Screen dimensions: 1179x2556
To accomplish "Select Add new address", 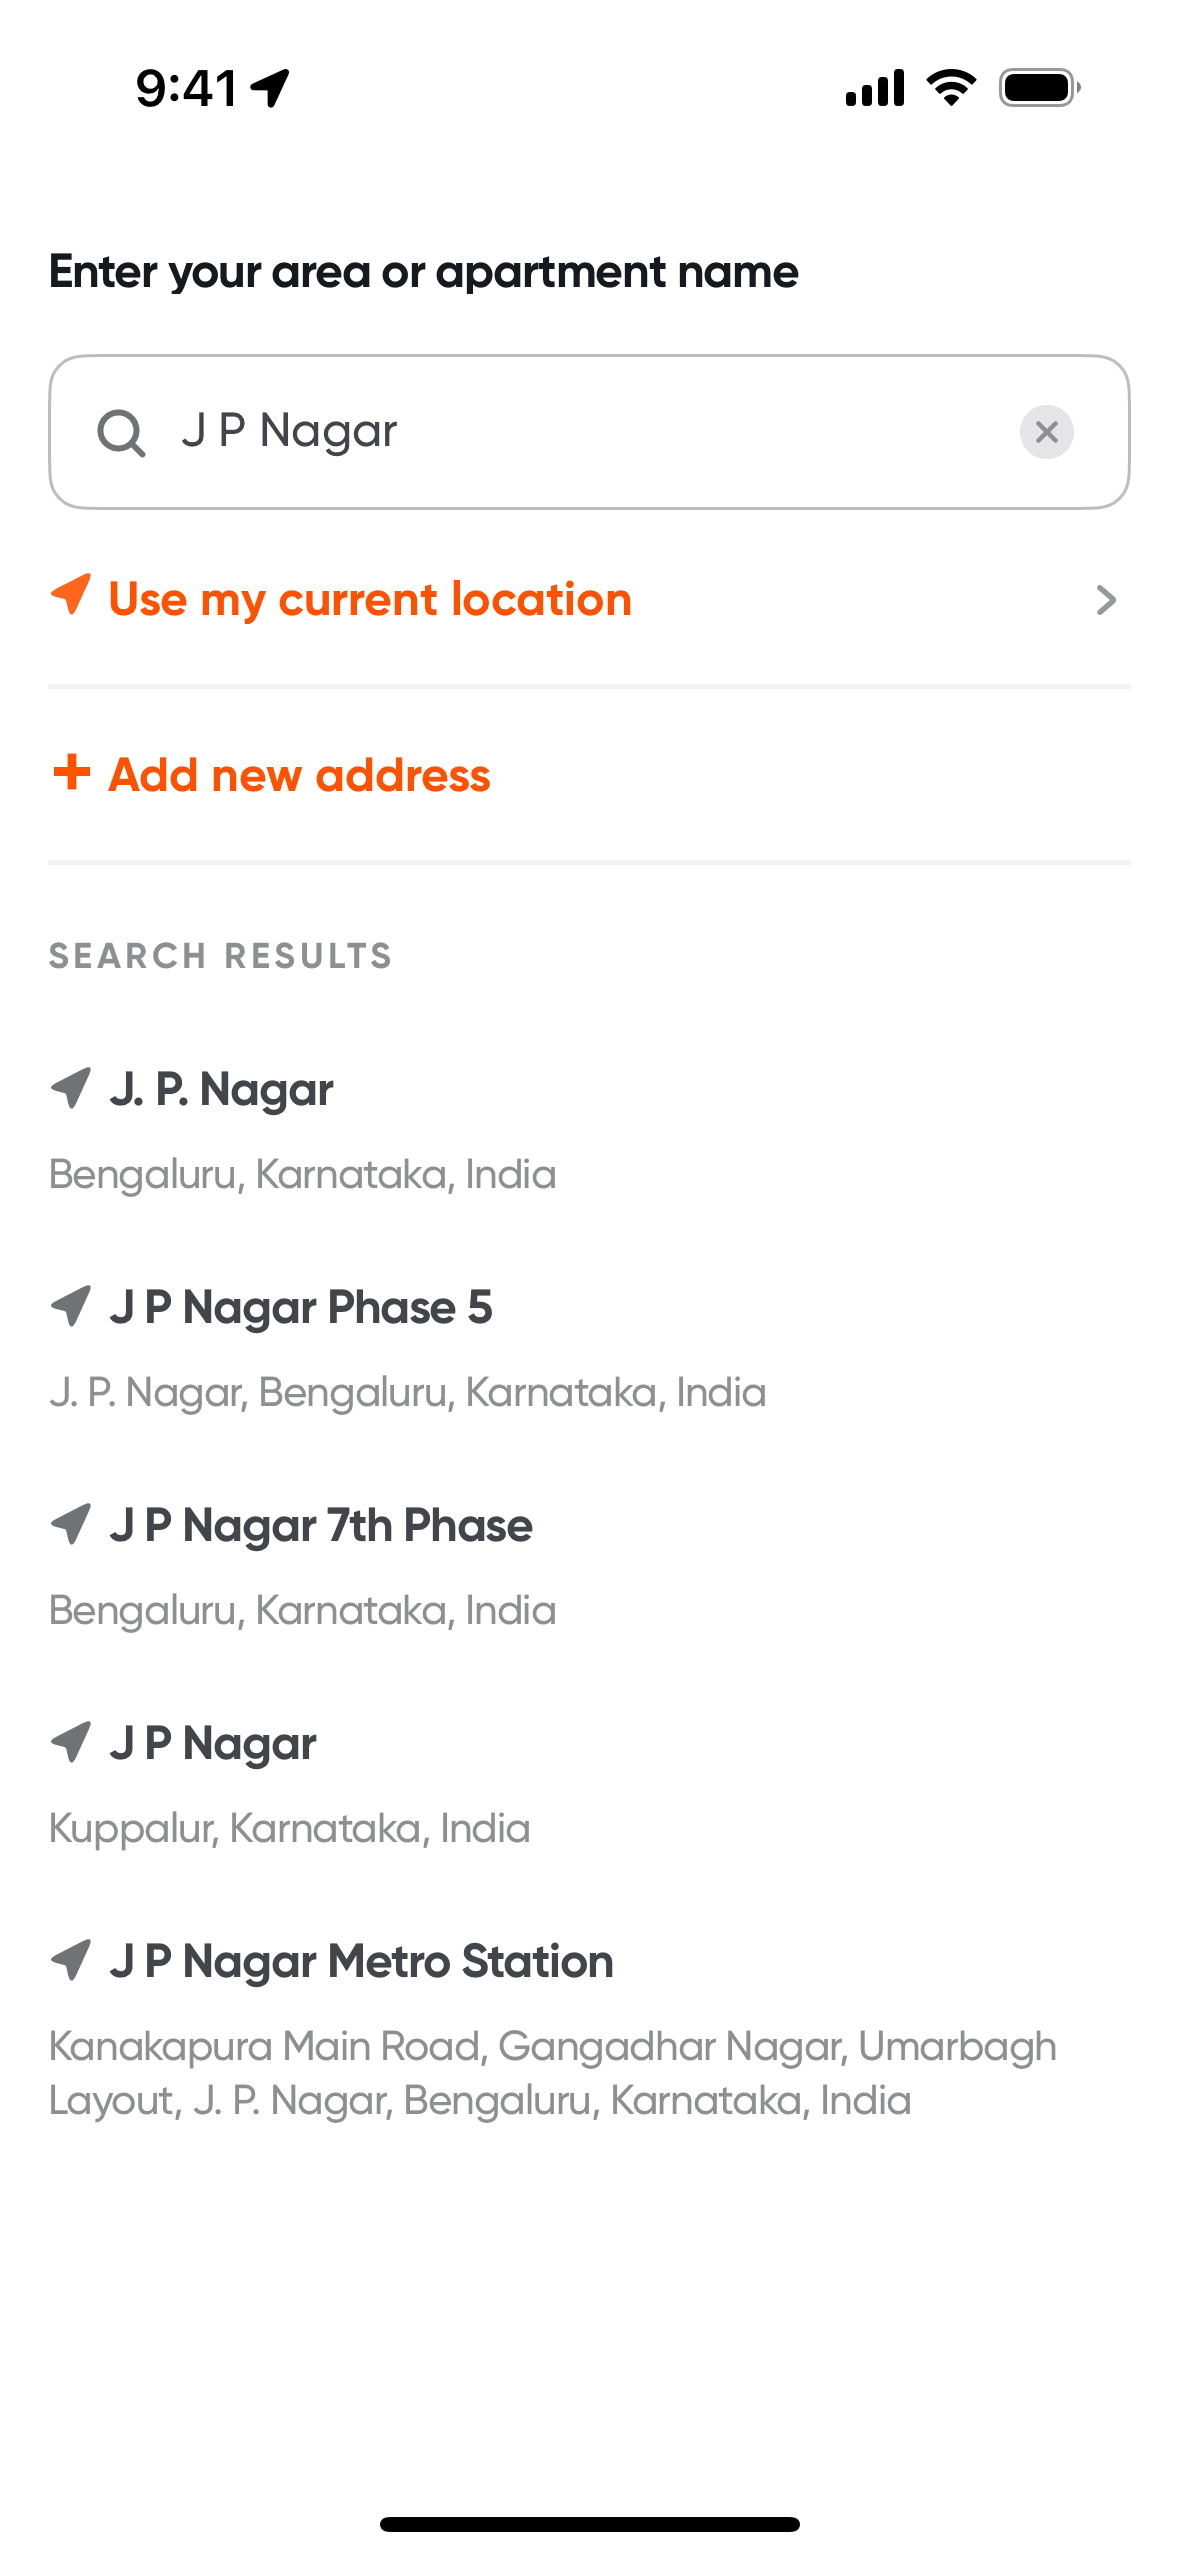I will pyautogui.click(x=299, y=775).
